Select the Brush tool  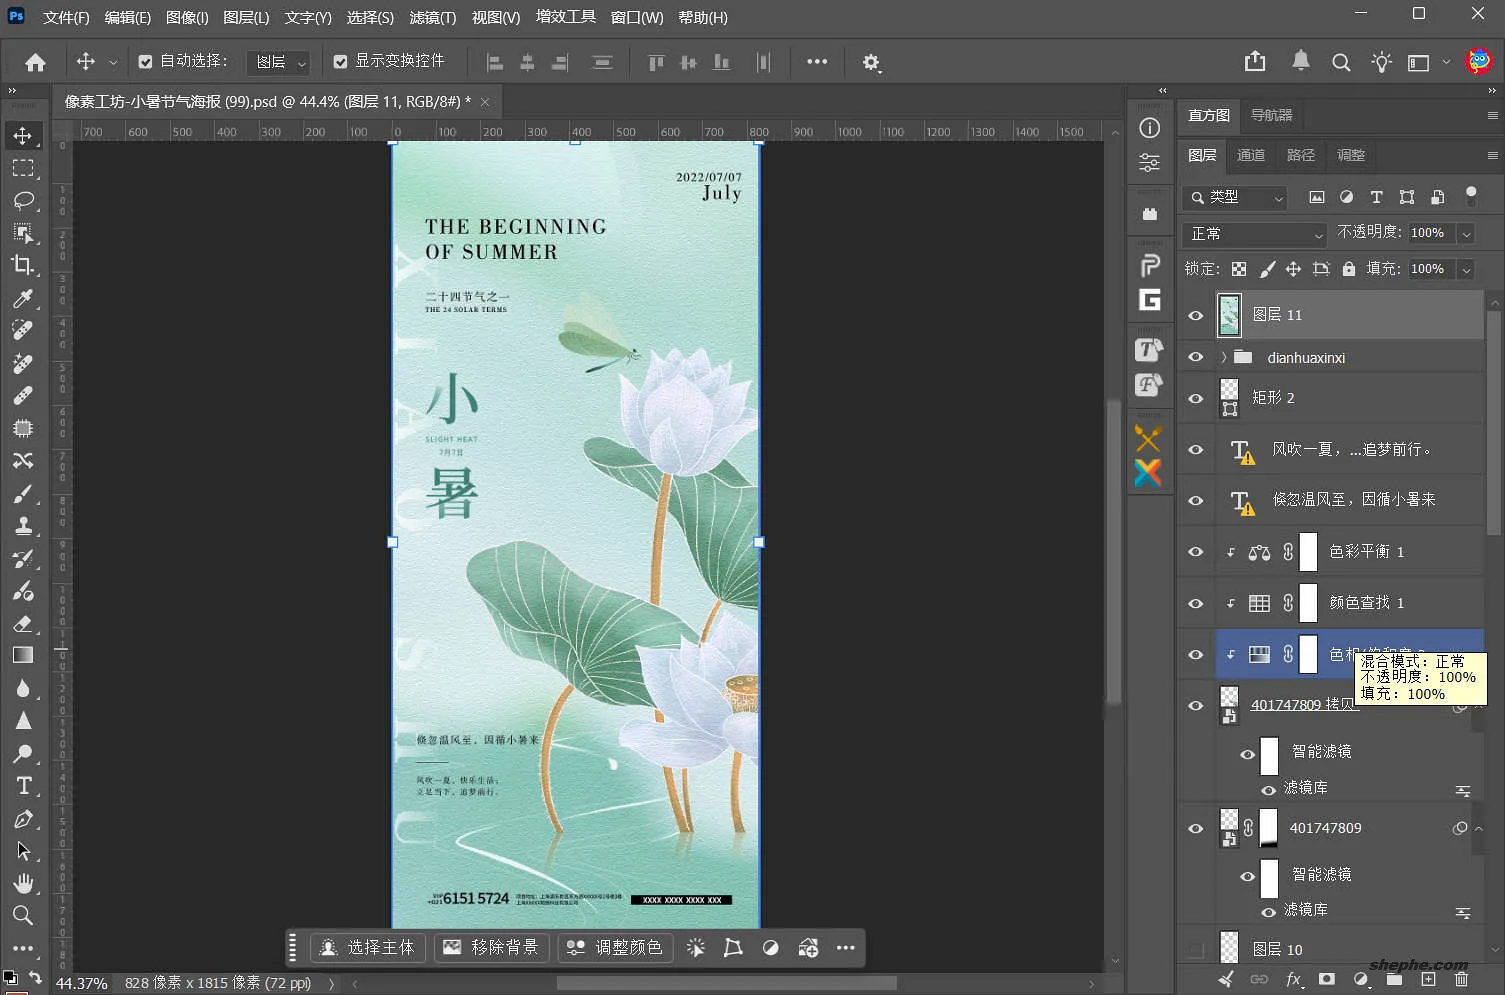click(23, 493)
